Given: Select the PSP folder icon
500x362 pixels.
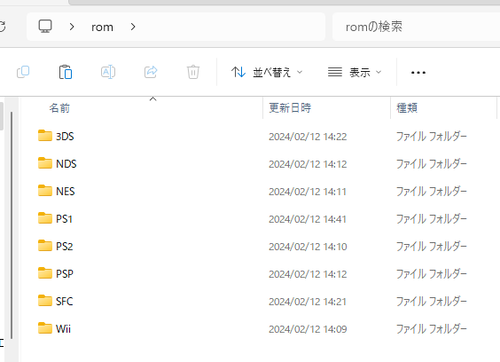Looking at the screenshot, I should (45, 273).
